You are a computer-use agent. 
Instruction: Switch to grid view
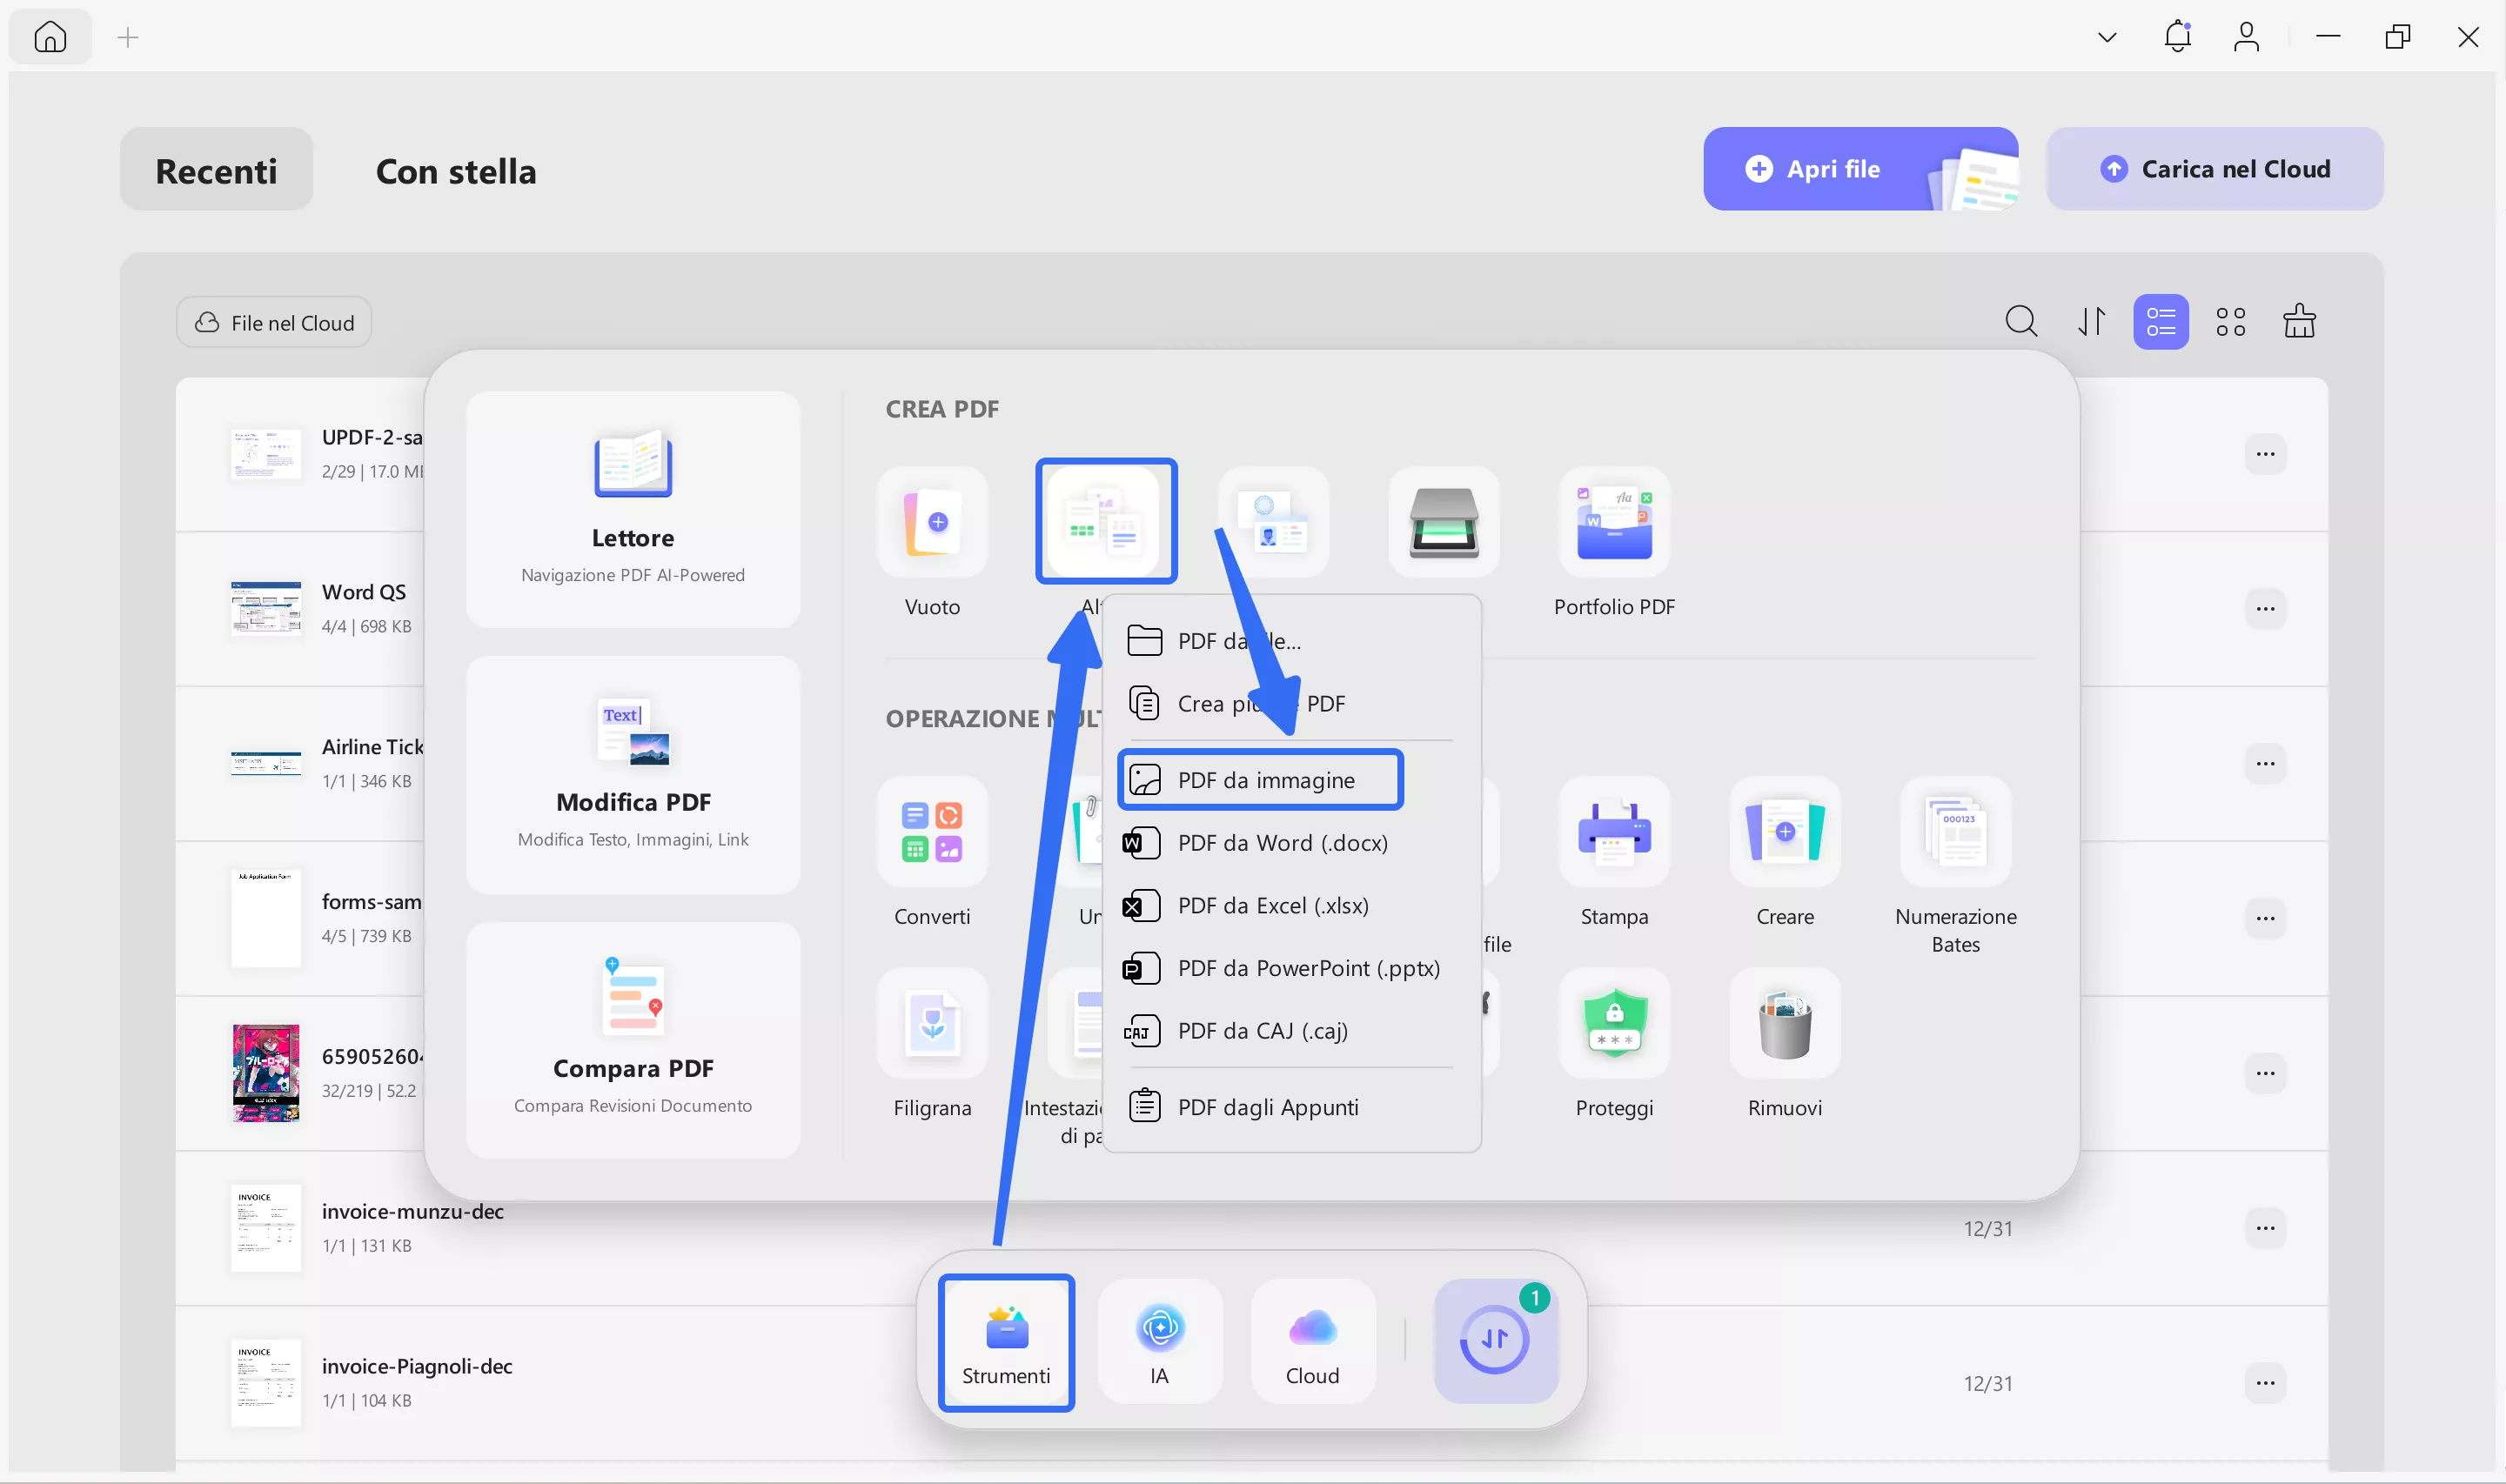2230,321
